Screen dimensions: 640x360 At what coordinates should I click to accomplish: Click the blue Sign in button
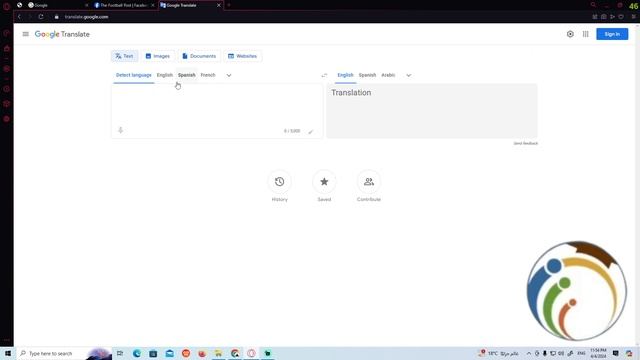point(612,34)
